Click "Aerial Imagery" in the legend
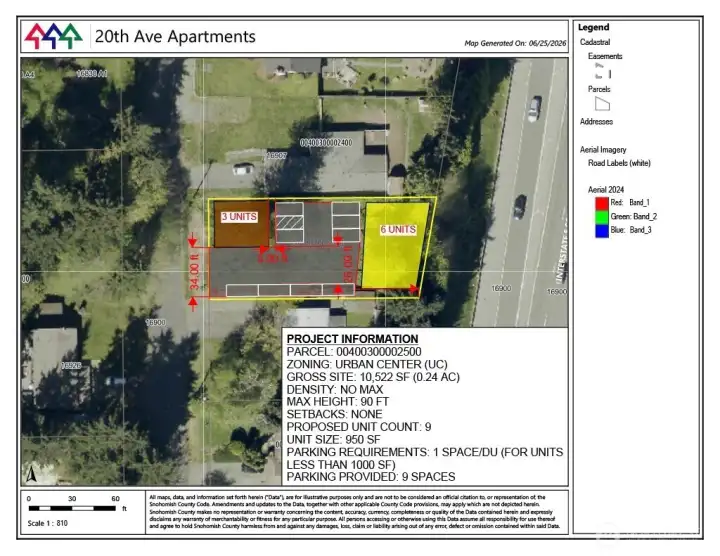This screenshot has height=556, width=720. pos(603,150)
